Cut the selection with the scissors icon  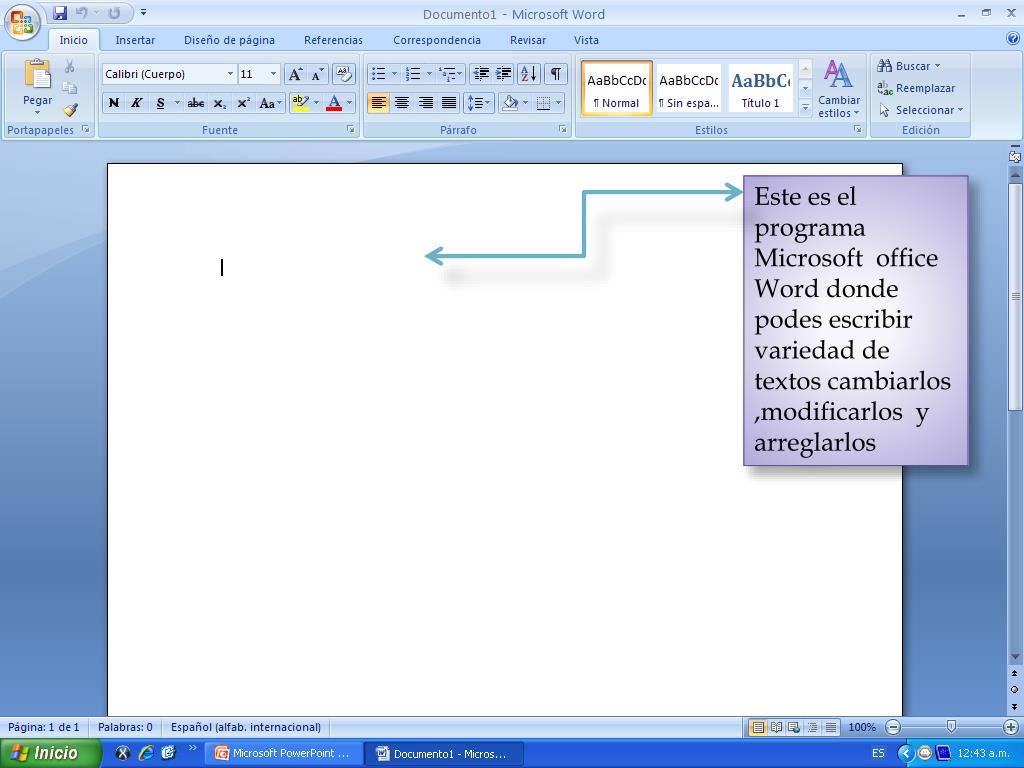[70, 67]
